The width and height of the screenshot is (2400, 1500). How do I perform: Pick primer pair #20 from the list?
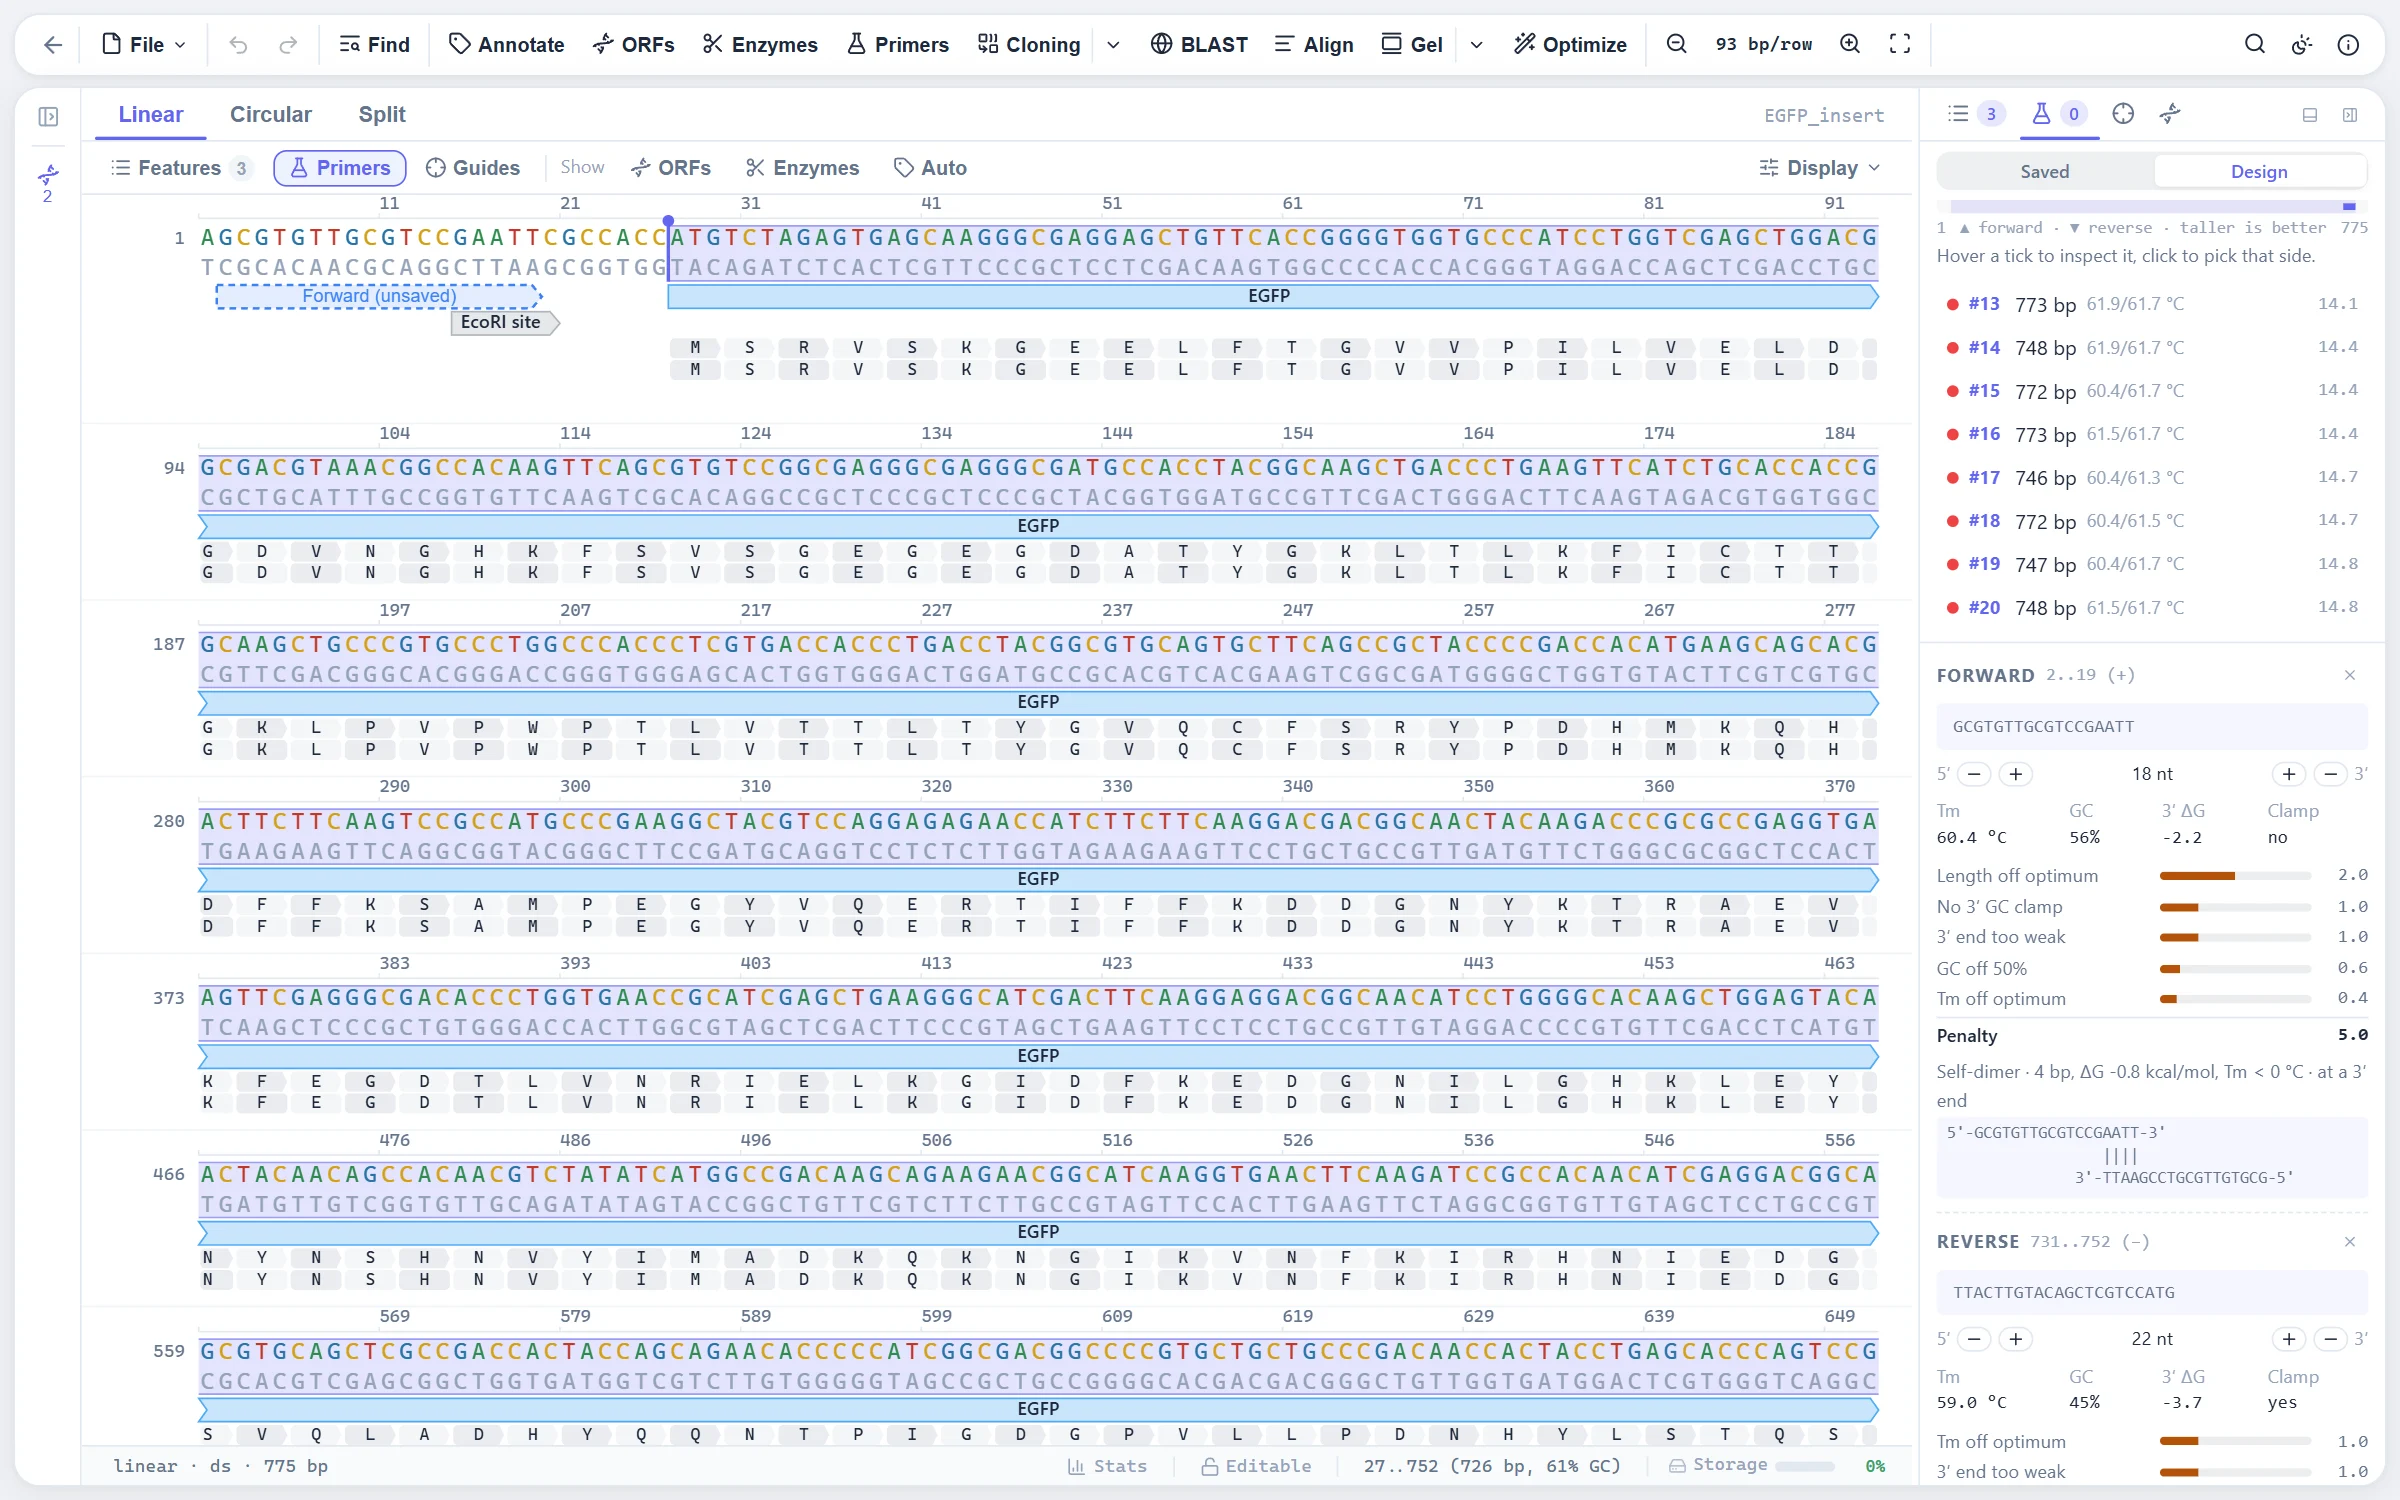(x=2151, y=608)
